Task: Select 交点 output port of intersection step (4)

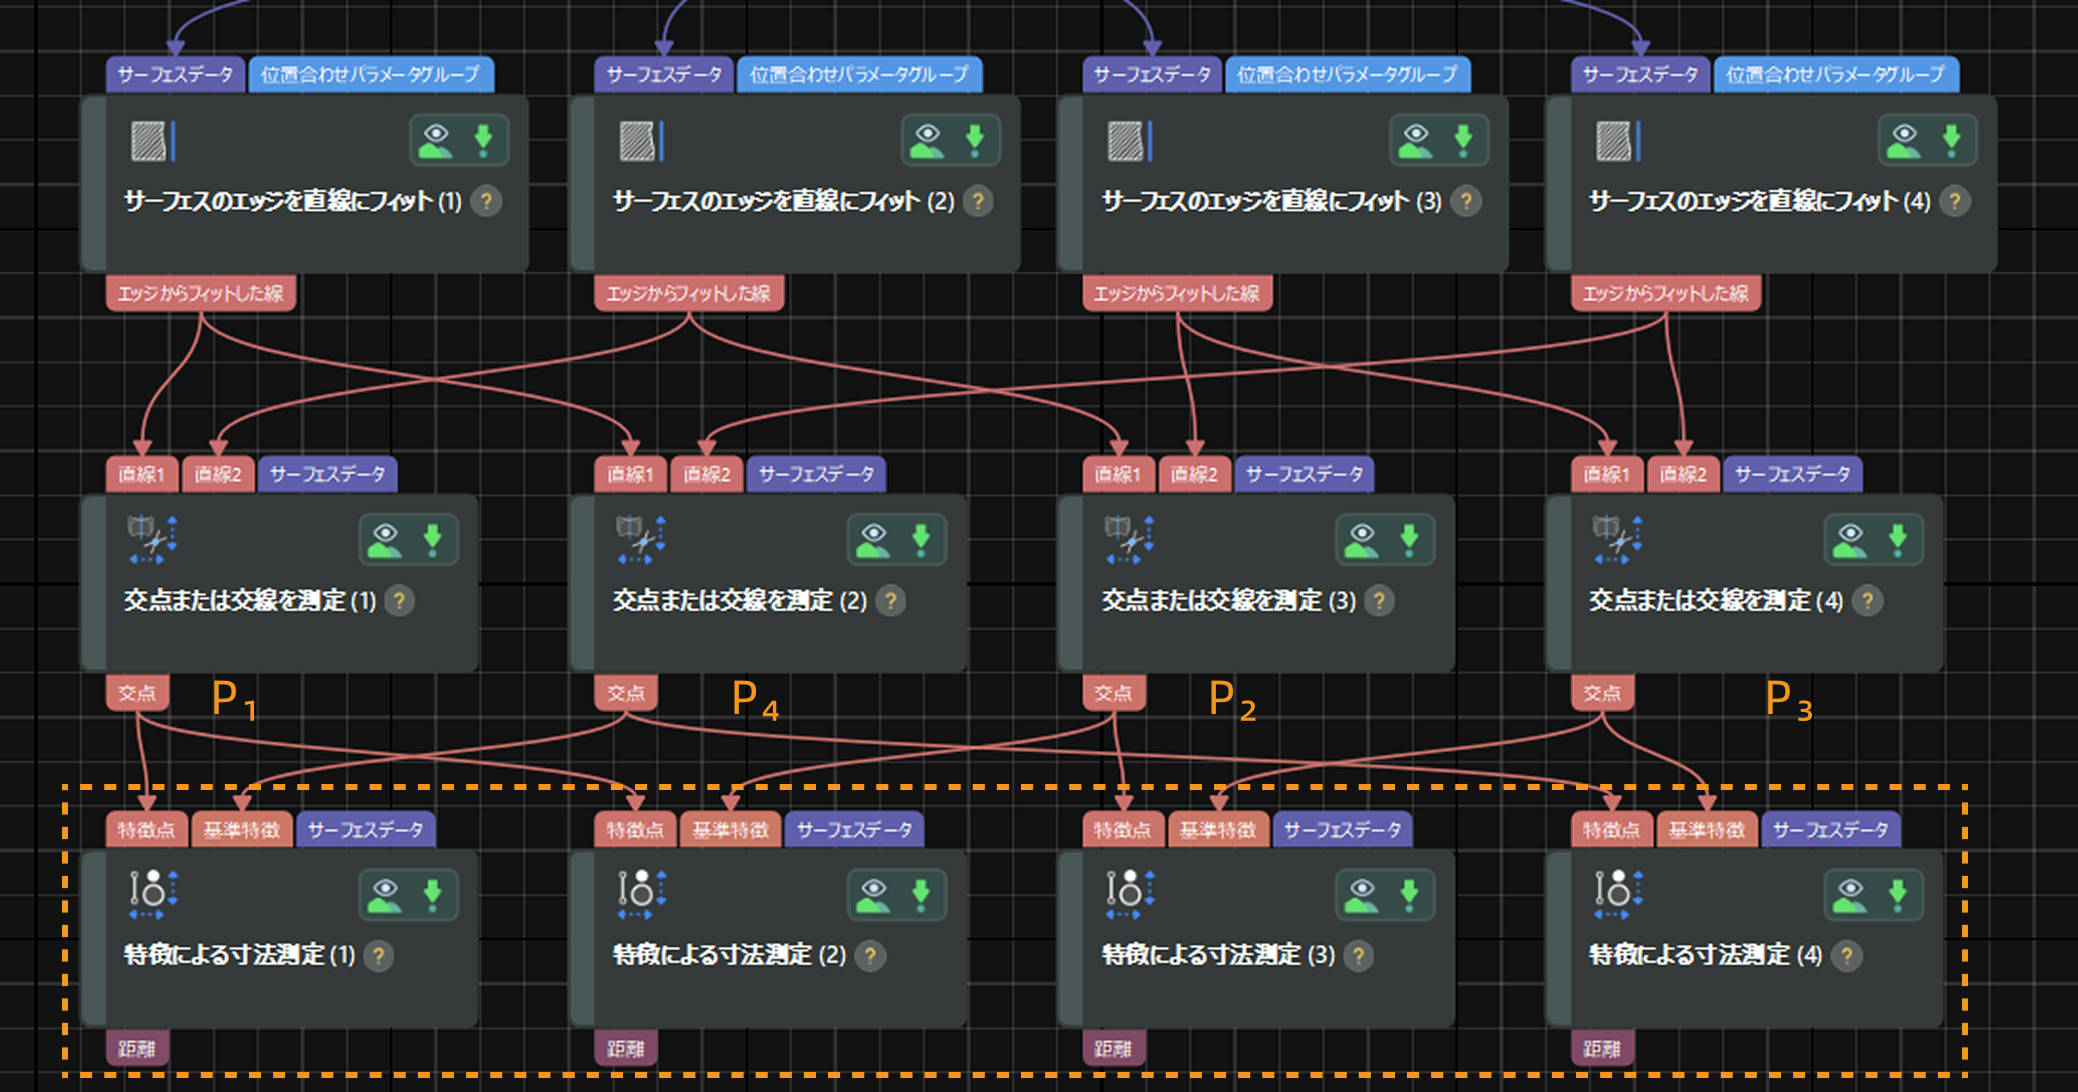Action: pos(1602,693)
